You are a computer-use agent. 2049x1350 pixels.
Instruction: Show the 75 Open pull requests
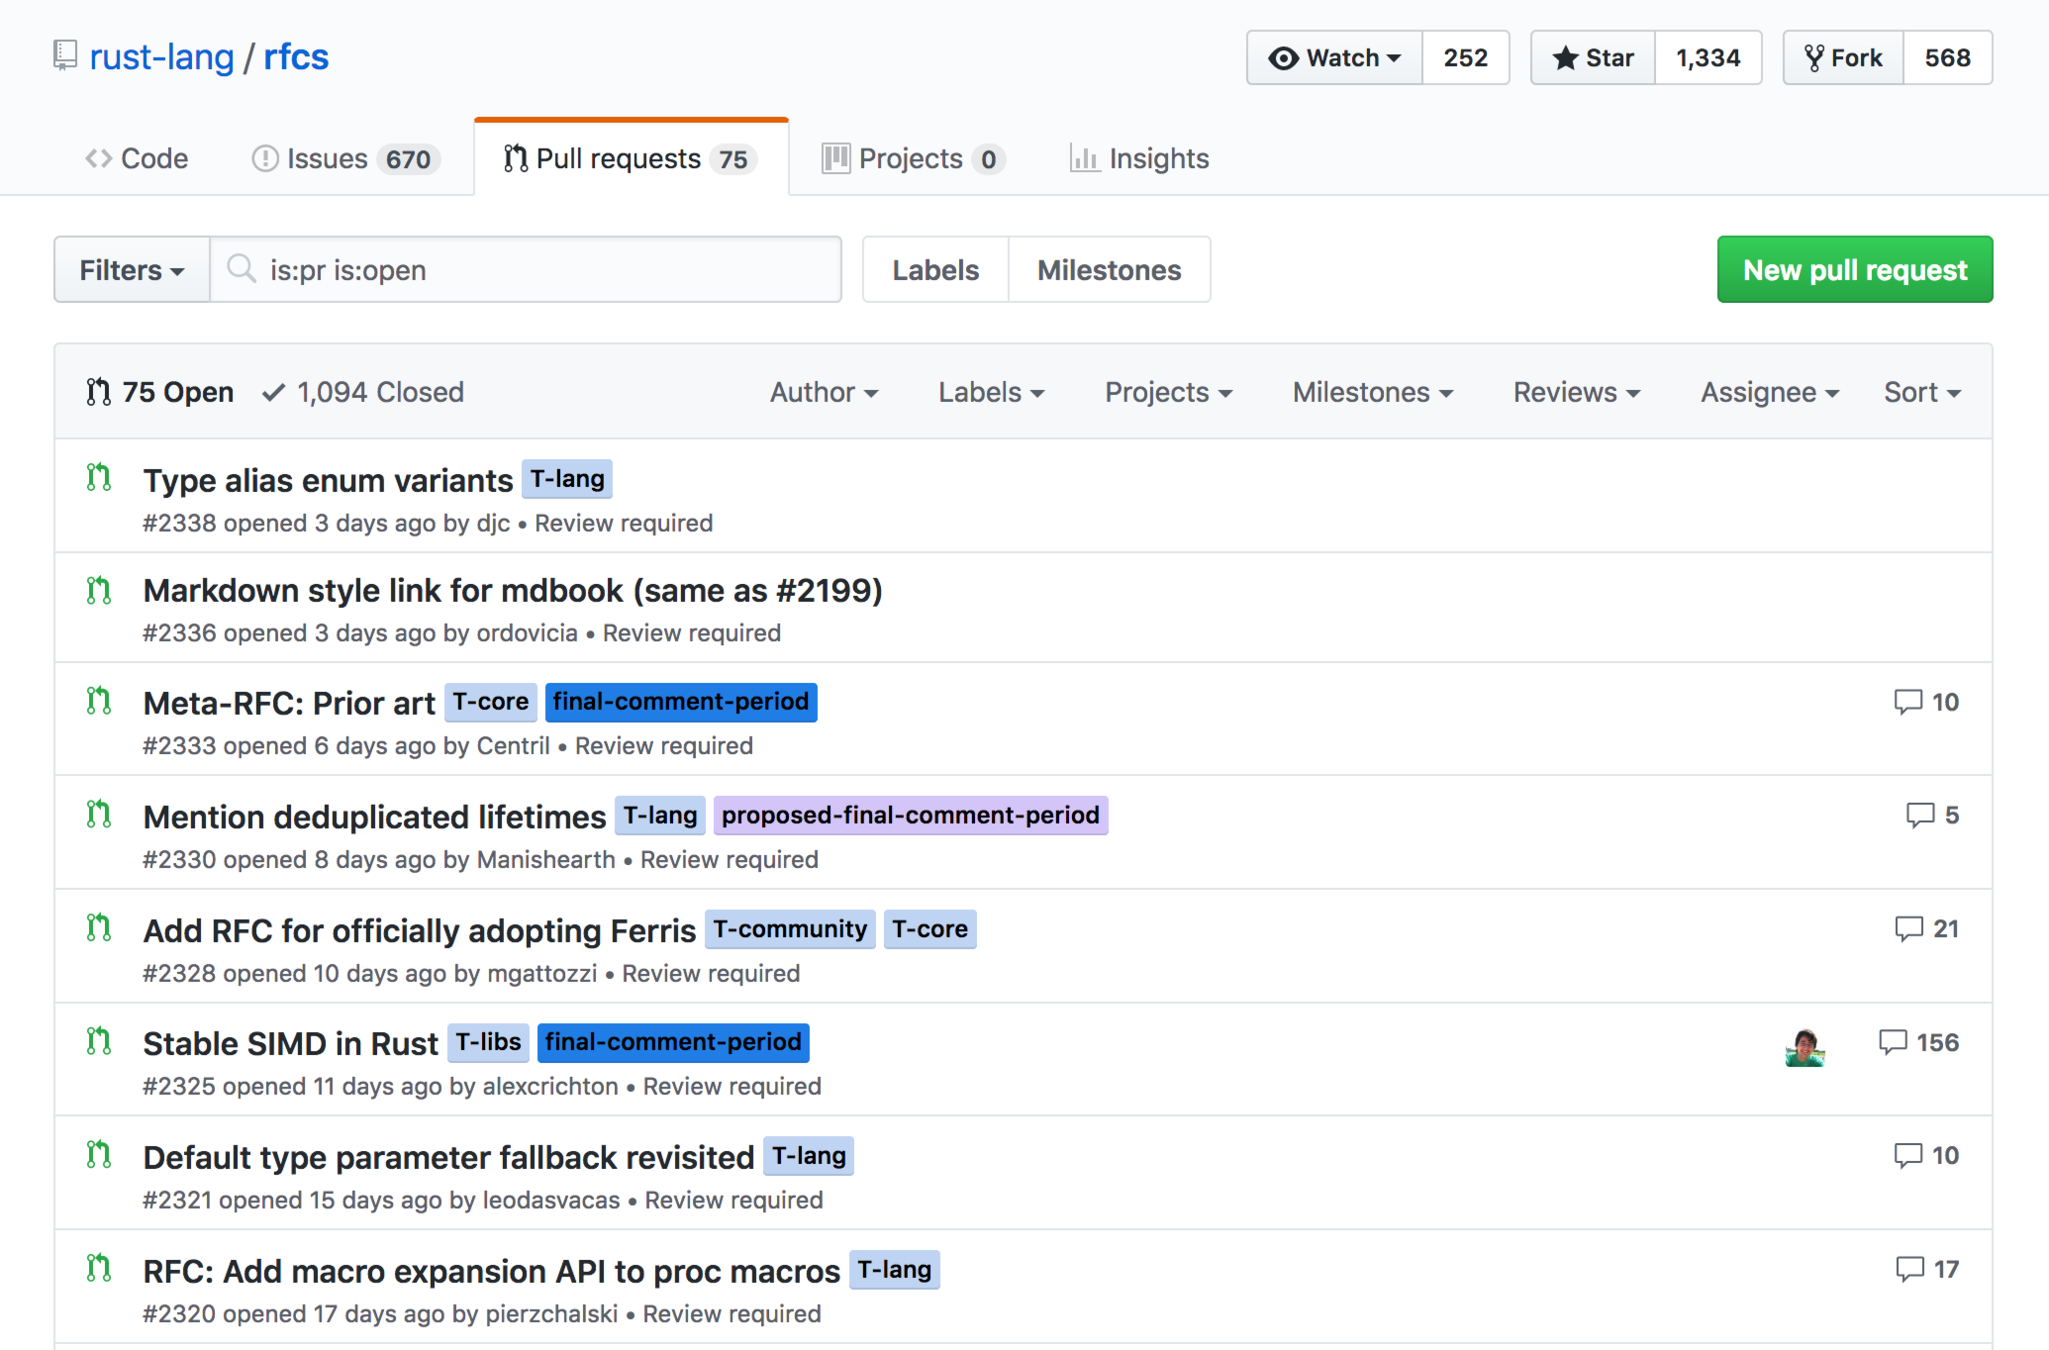[160, 392]
